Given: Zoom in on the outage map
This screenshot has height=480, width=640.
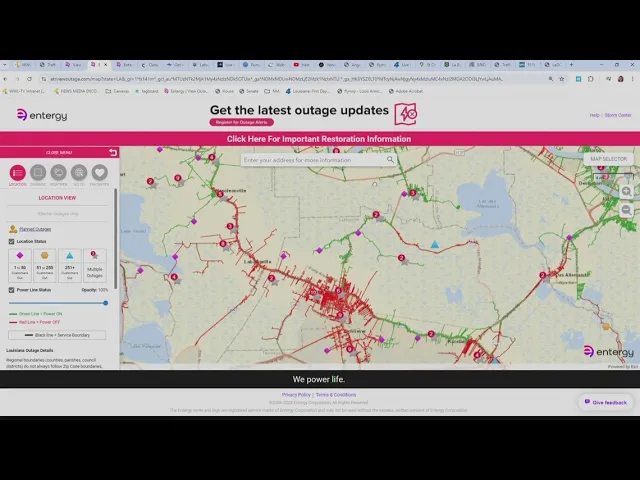Looking at the screenshot, I should click(x=627, y=191).
